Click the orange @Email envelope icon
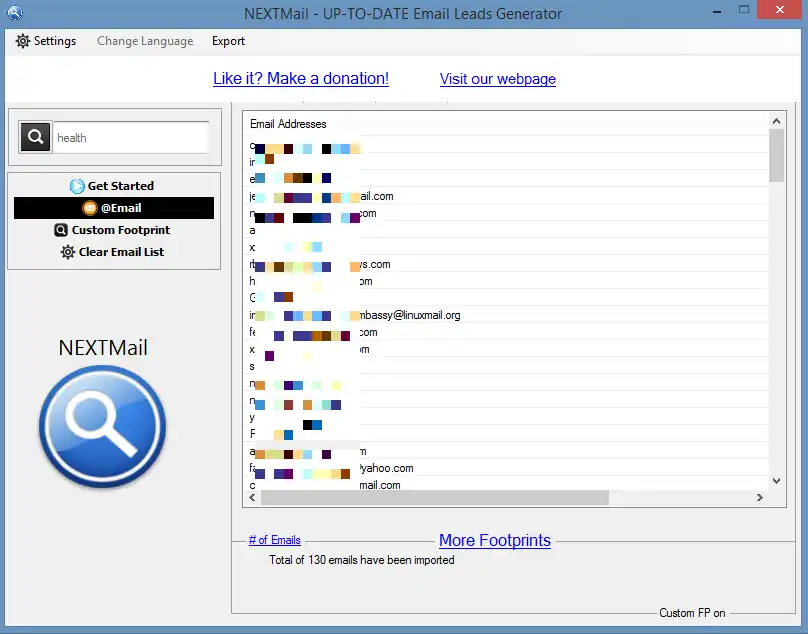The width and height of the screenshot is (808, 634). coord(90,208)
